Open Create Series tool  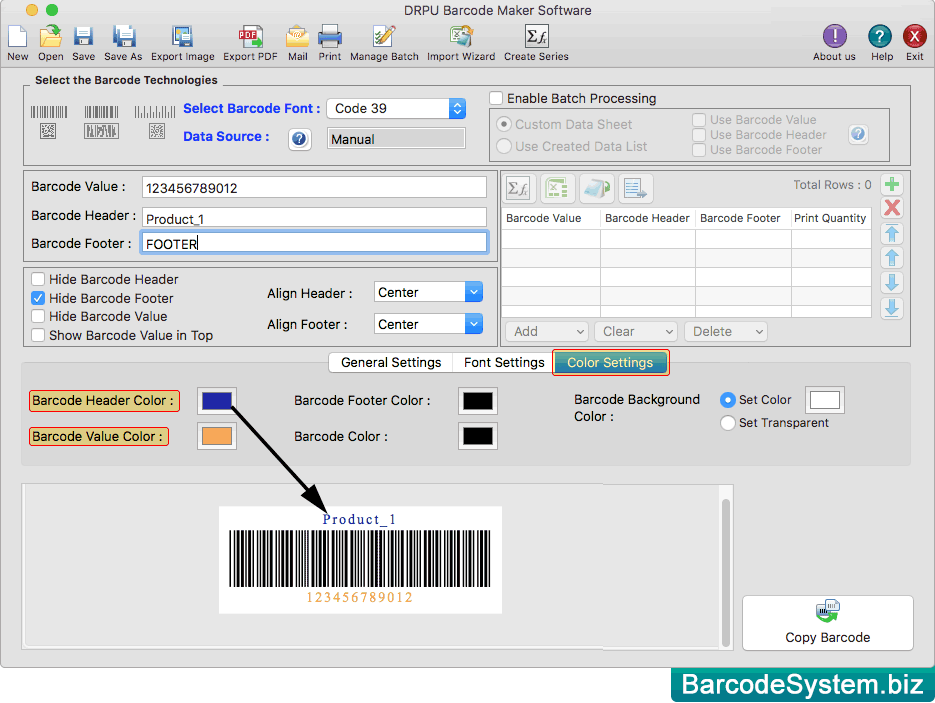[536, 43]
